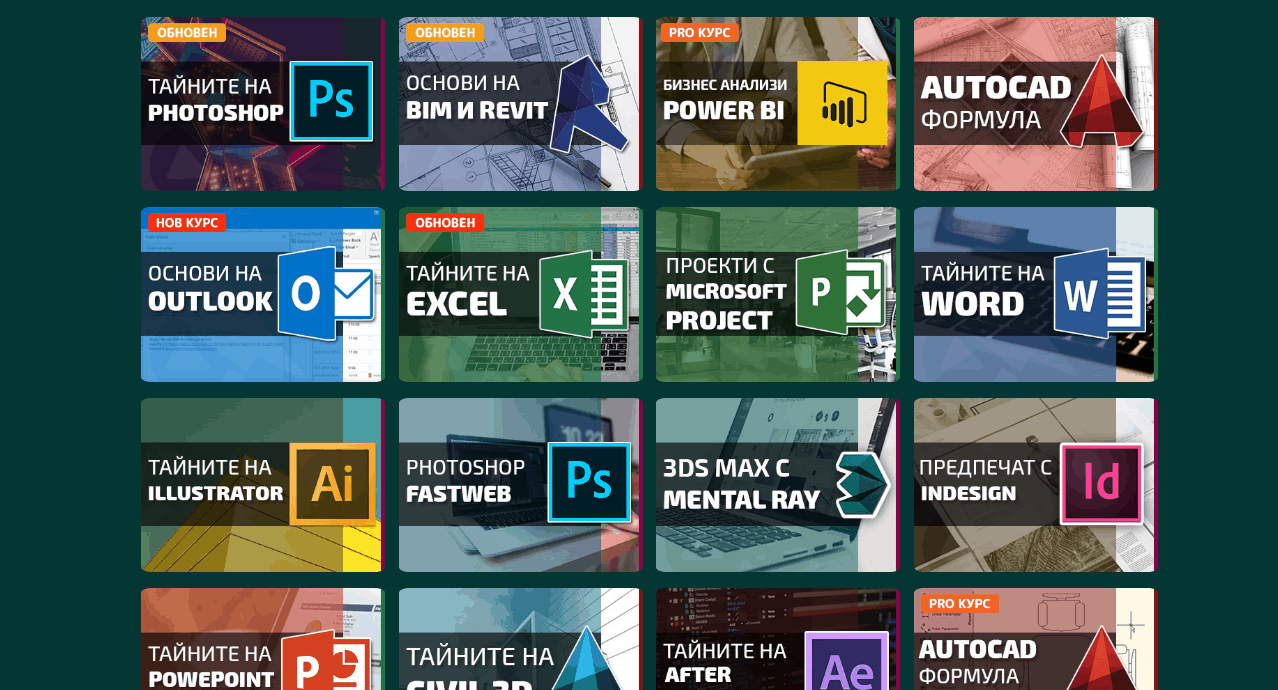The width and height of the screenshot is (1278, 690).
Task: Click the Ps icon on Photoshop Fastweb card
Action: (x=589, y=483)
